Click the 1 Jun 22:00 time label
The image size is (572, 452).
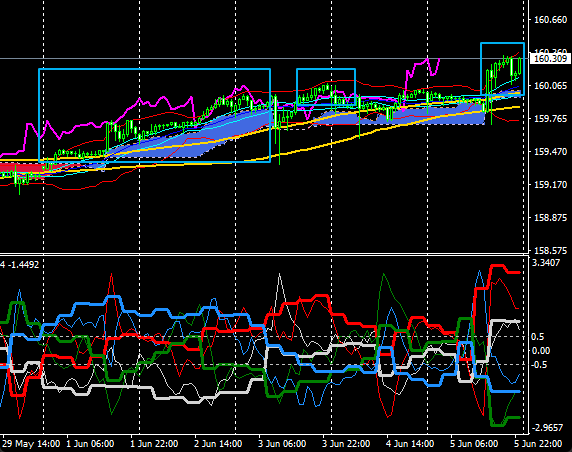154,444
